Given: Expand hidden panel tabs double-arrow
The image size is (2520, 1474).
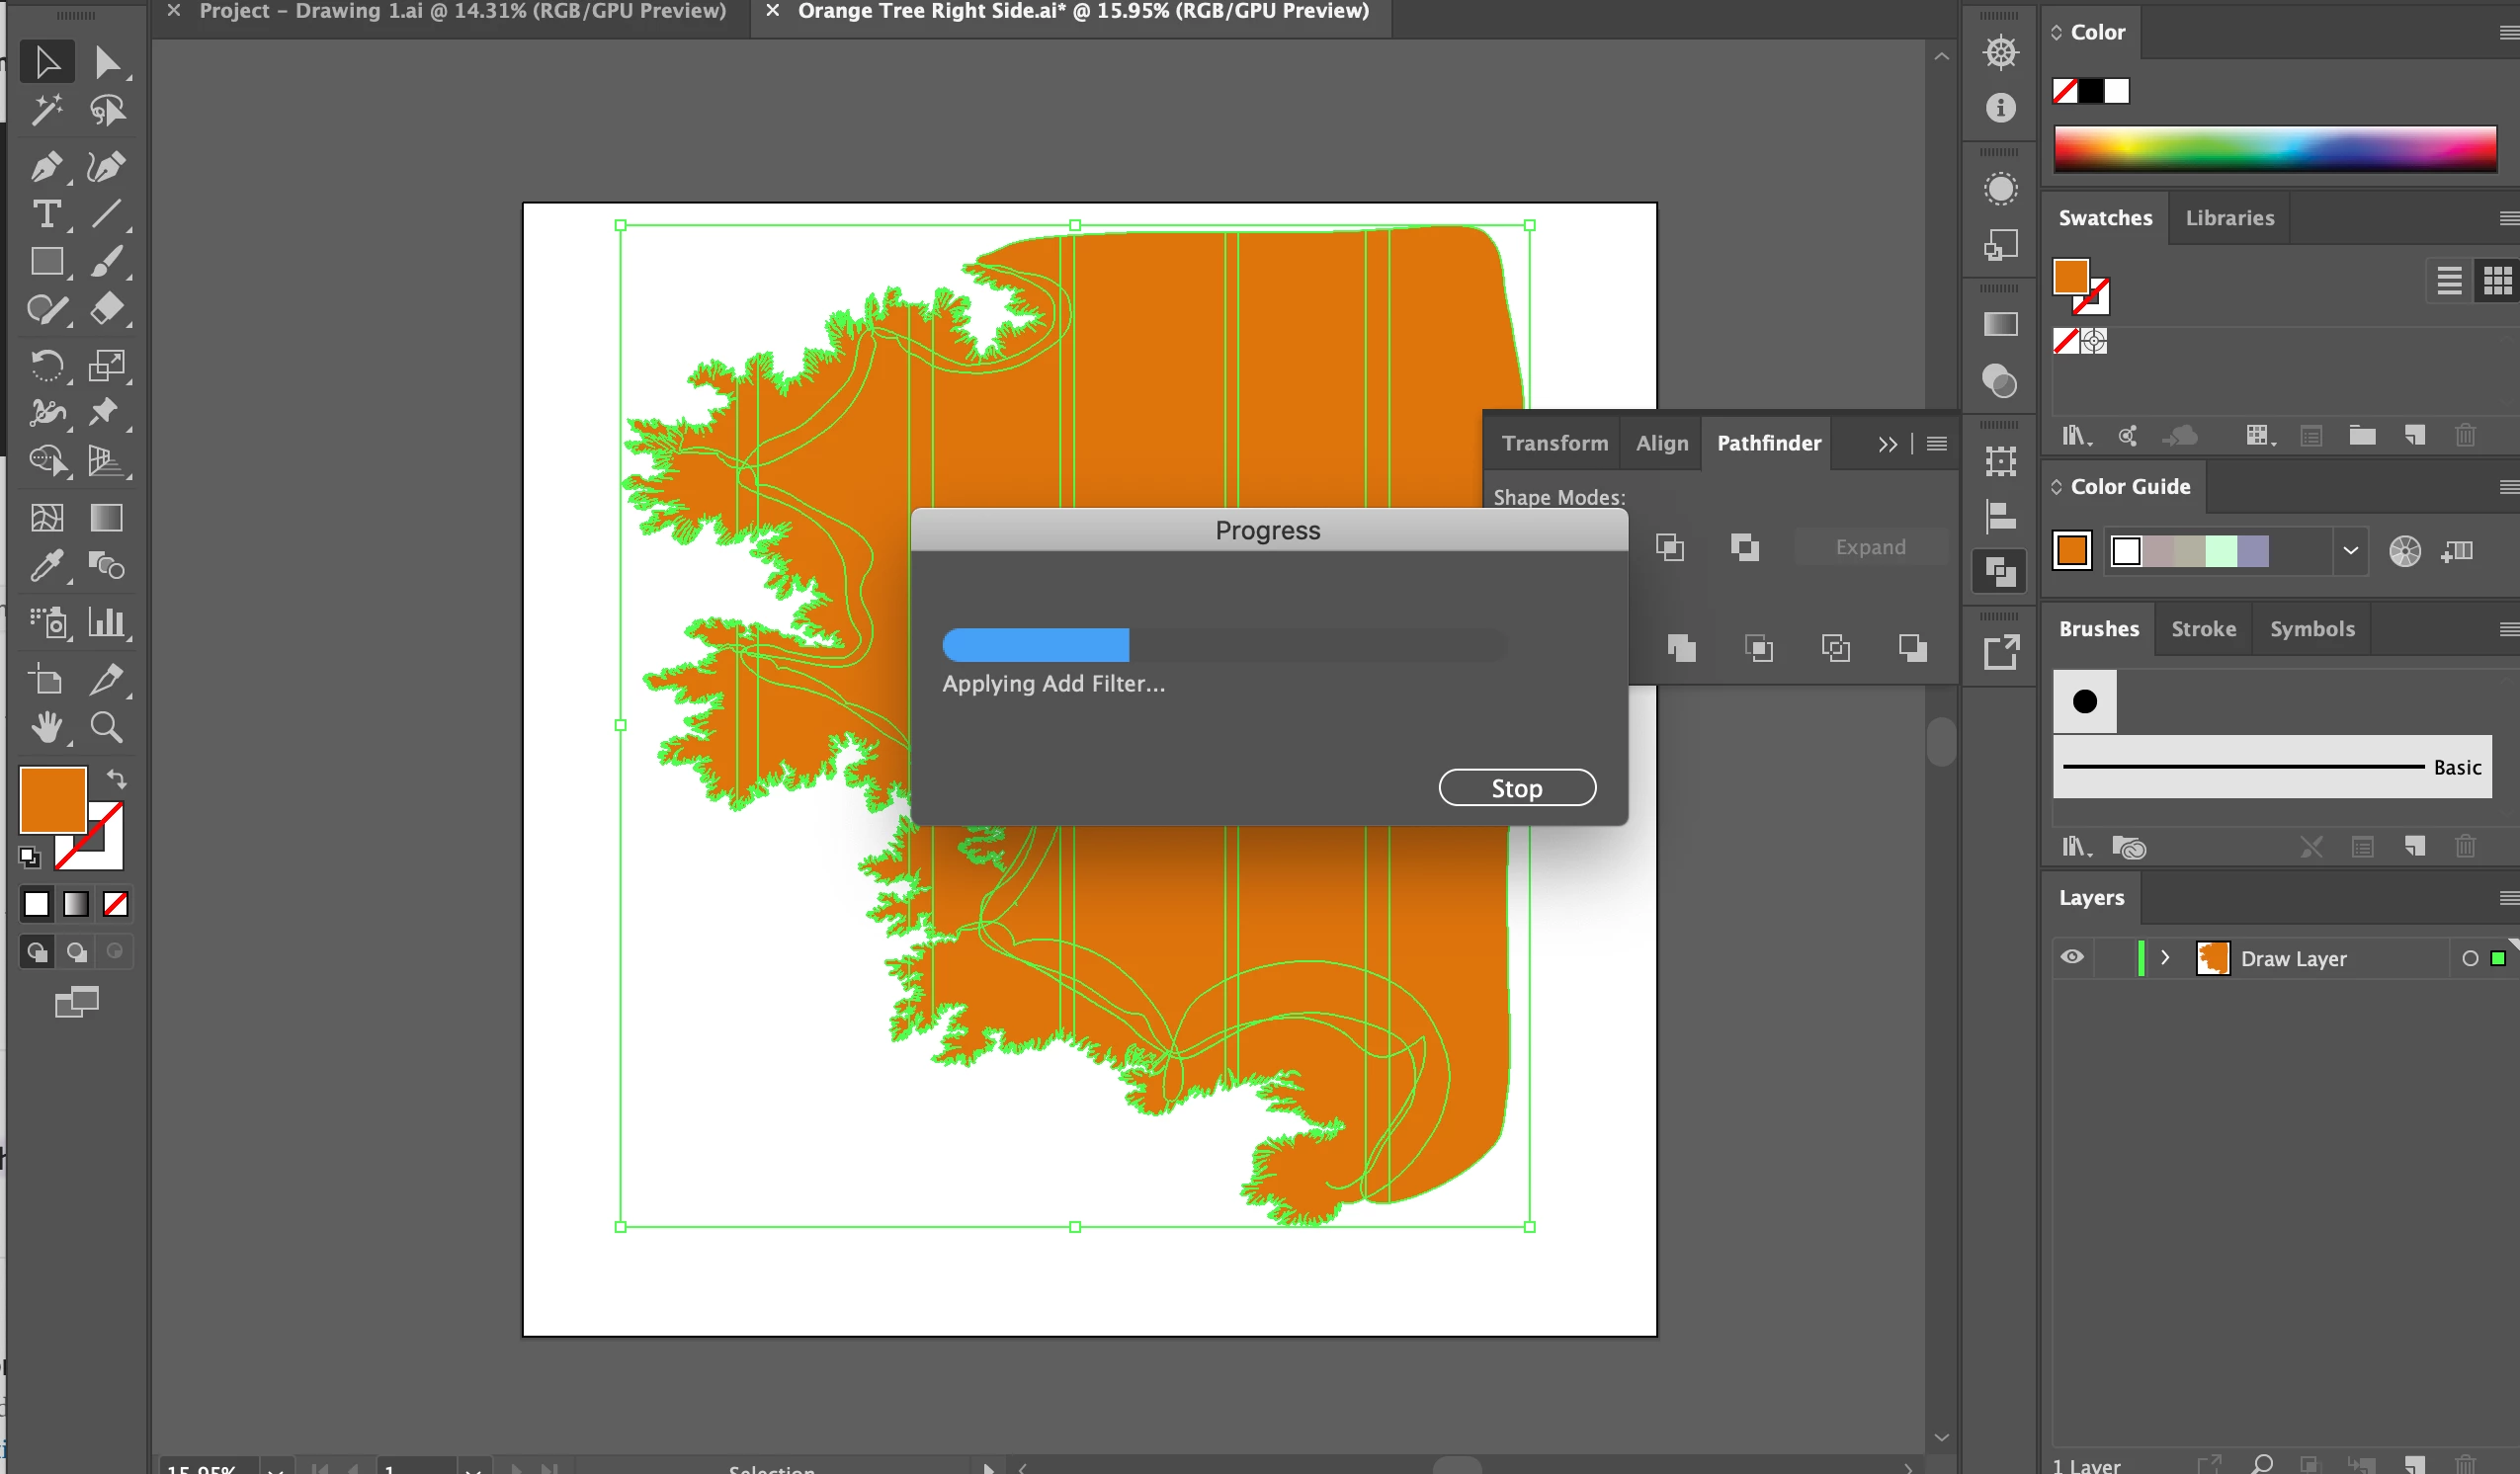Looking at the screenshot, I should pos(1887,444).
